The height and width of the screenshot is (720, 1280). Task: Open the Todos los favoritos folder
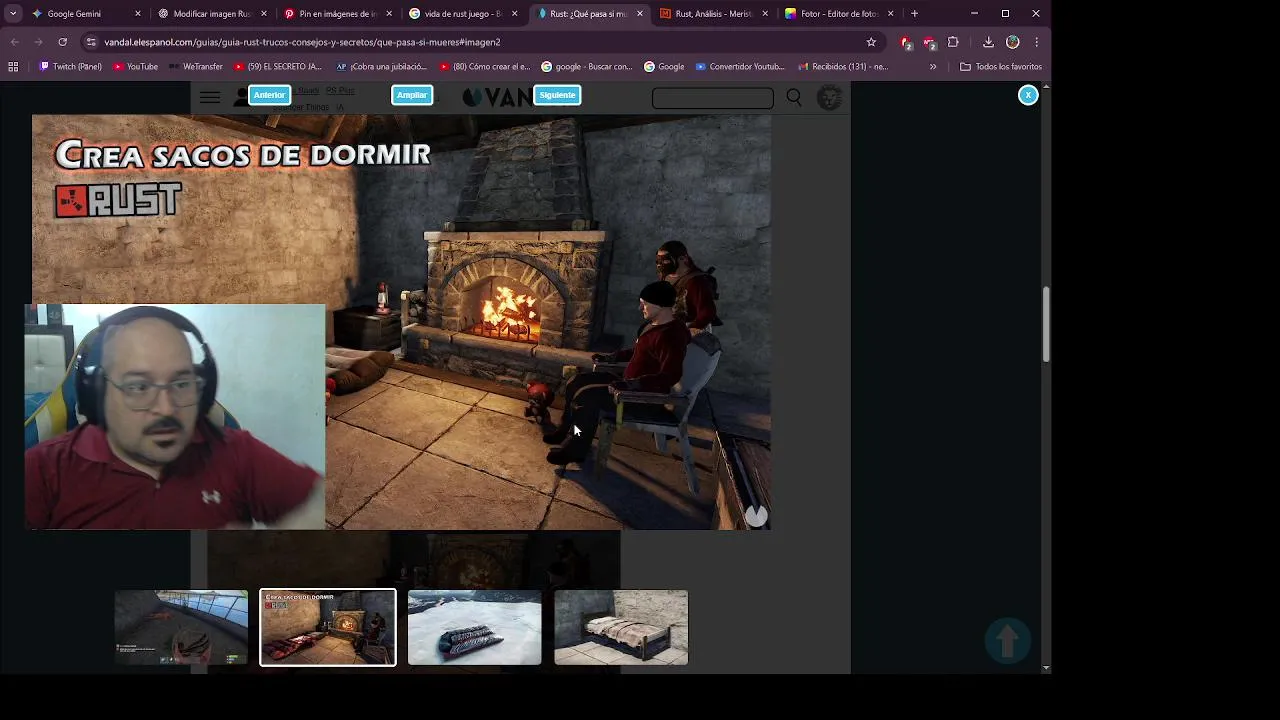1001,67
